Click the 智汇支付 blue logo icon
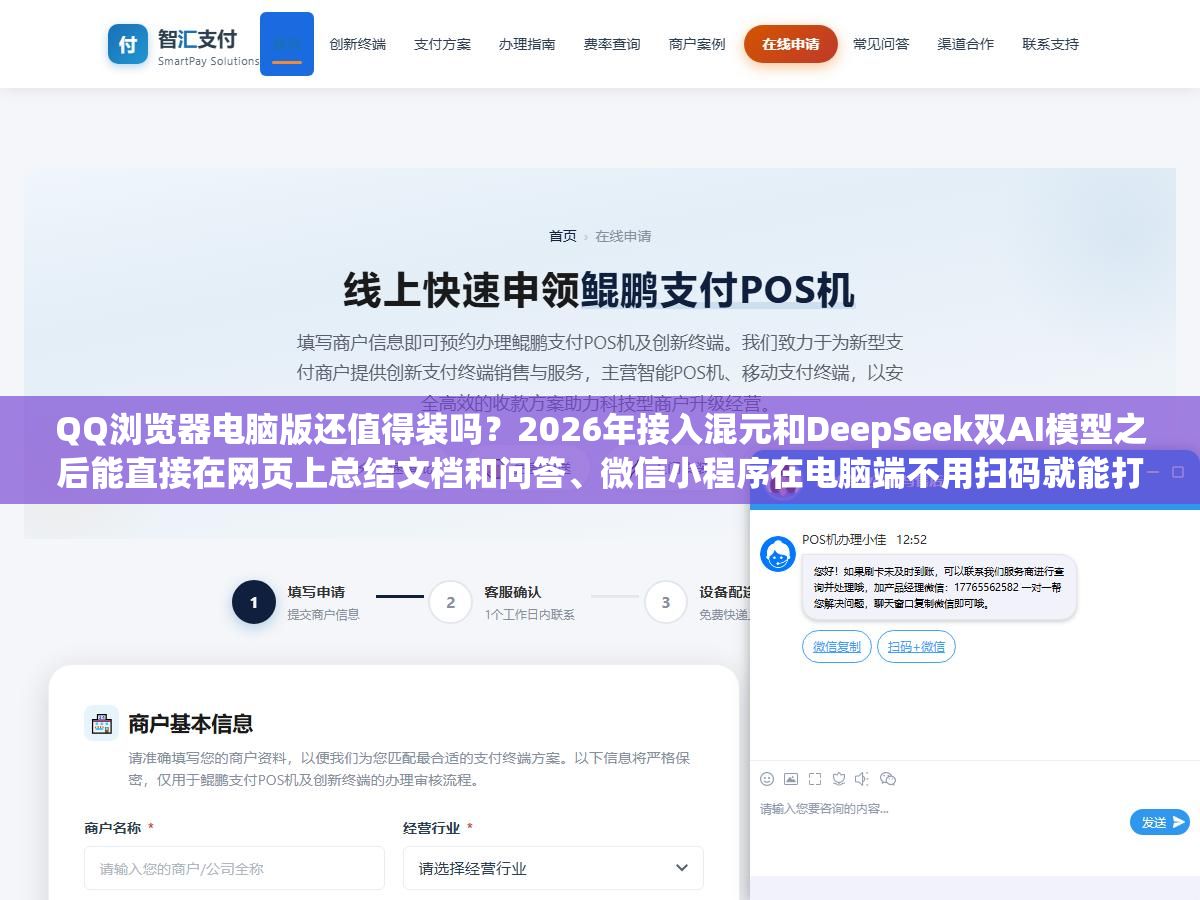This screenshot has width=1200, height=900. pos(128,44)
